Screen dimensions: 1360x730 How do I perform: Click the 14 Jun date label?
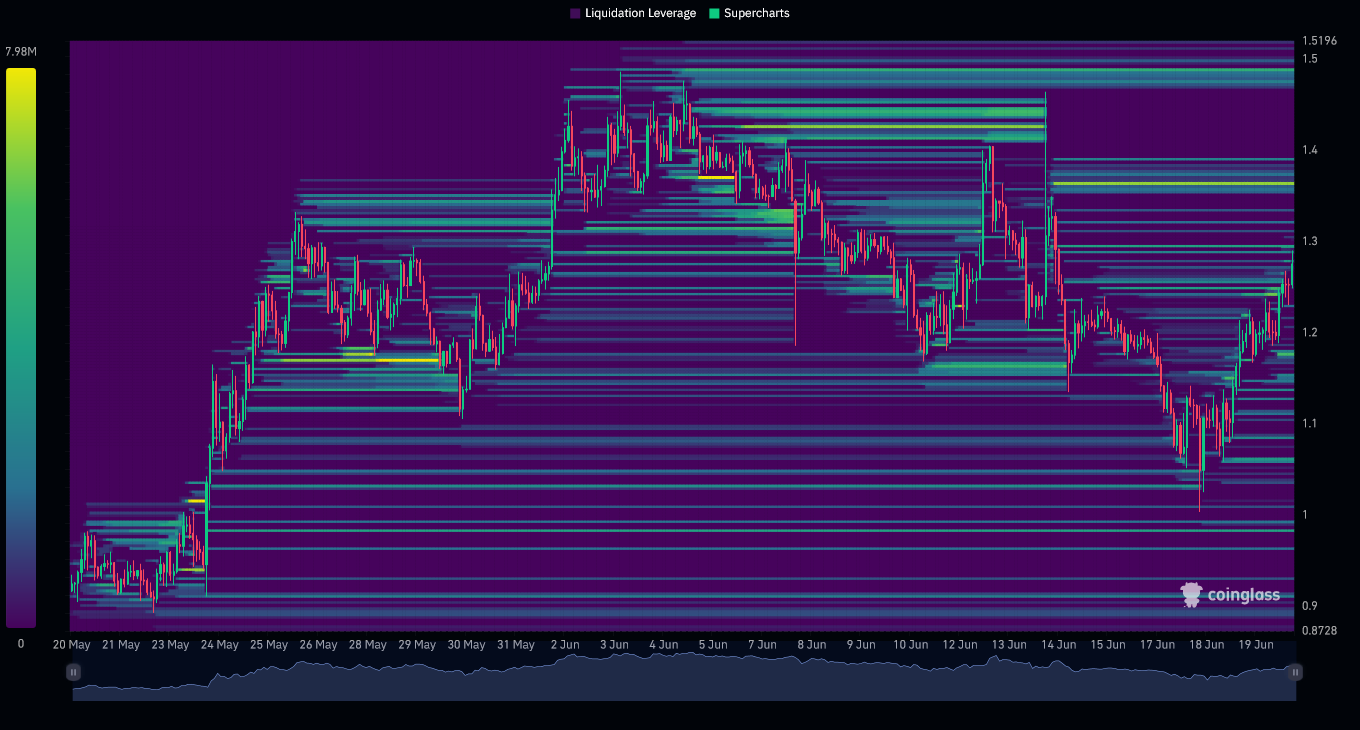pos(1058,645)
